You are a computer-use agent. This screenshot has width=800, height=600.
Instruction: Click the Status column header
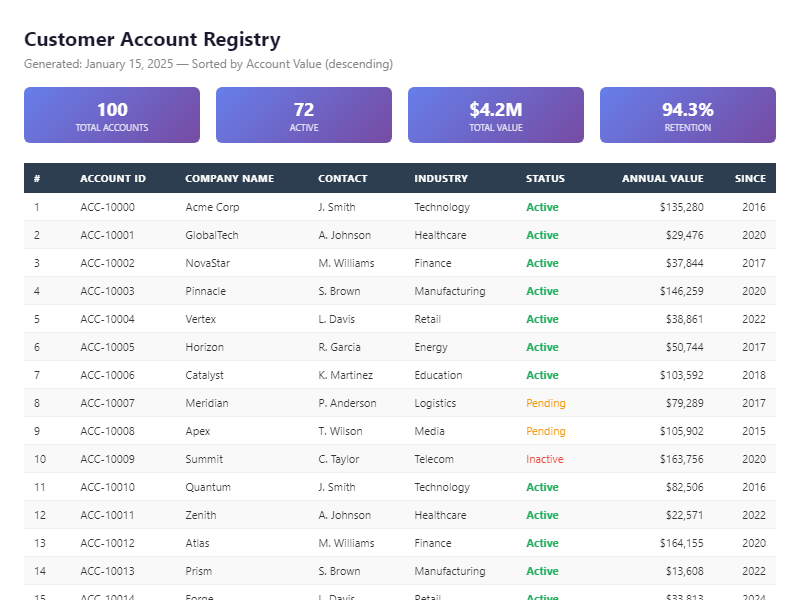coord(545,179)
